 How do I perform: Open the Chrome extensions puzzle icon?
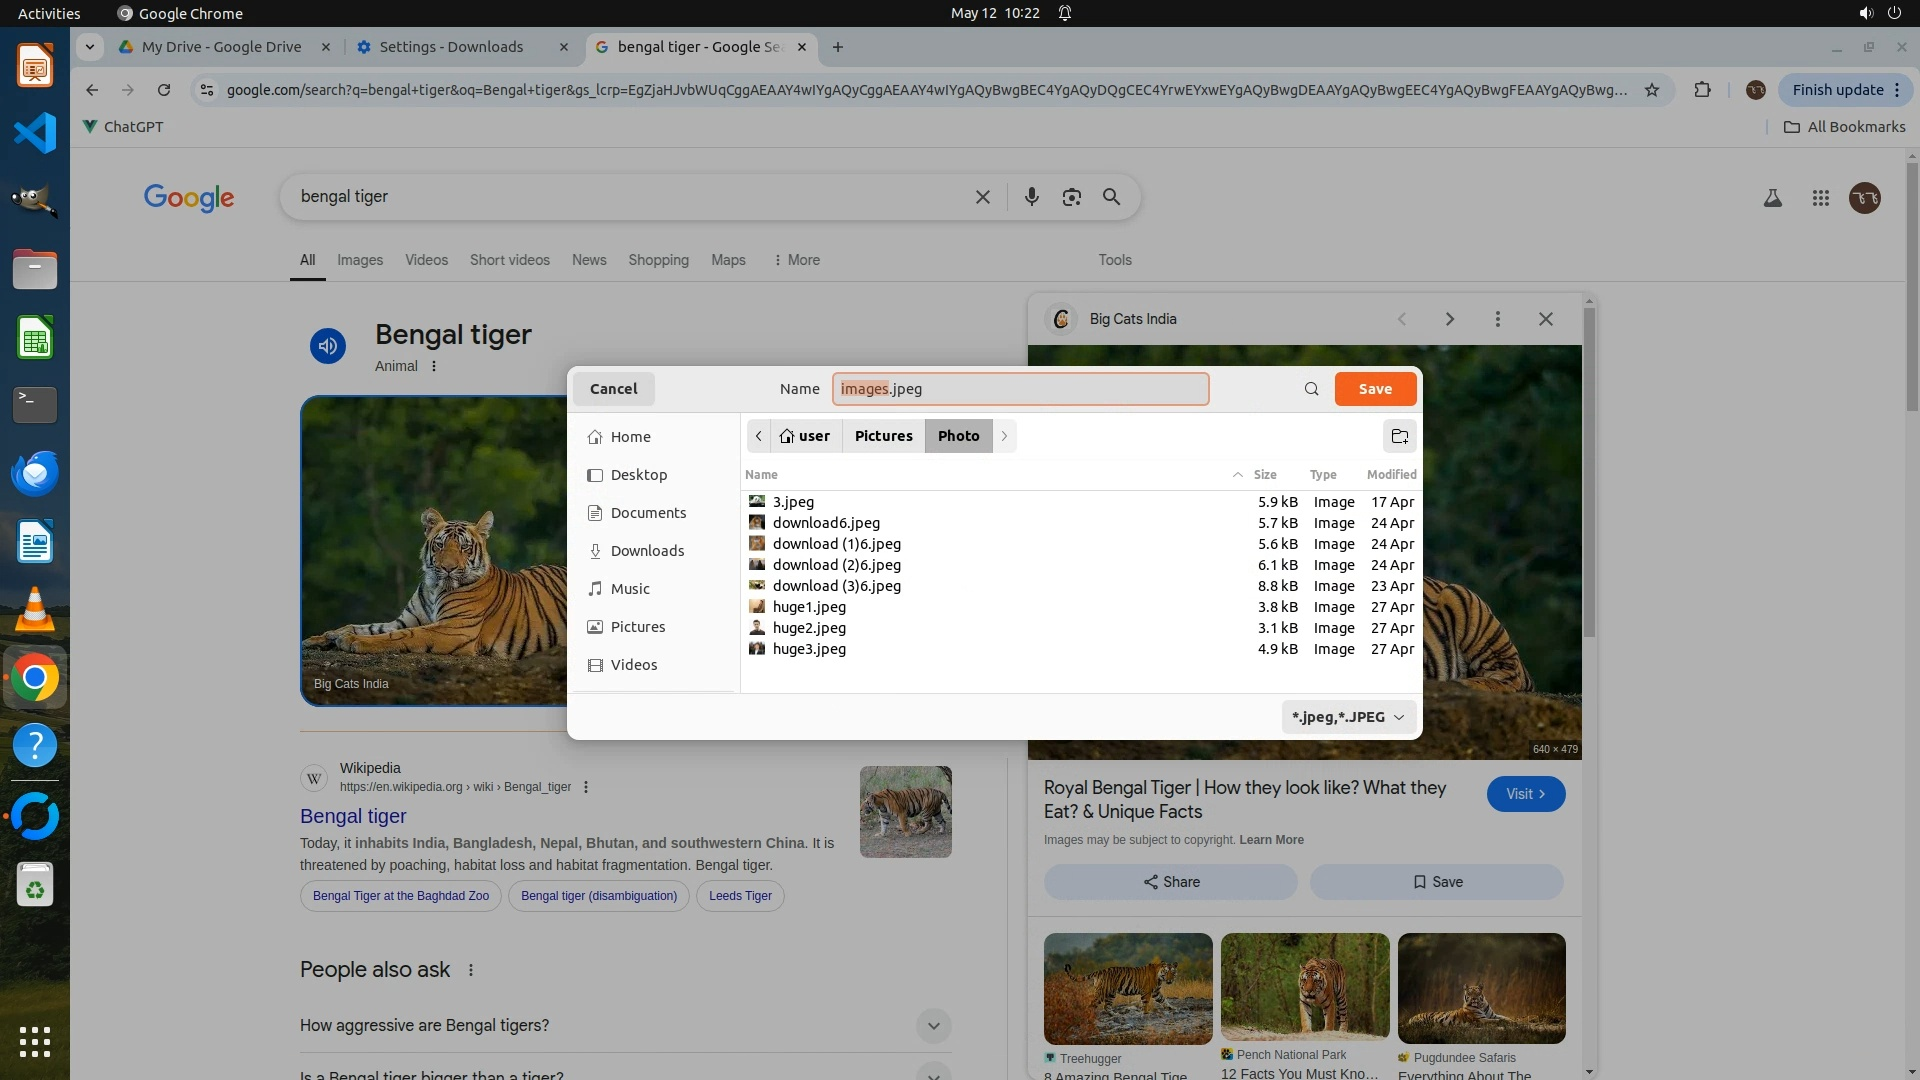point(1702,90)
